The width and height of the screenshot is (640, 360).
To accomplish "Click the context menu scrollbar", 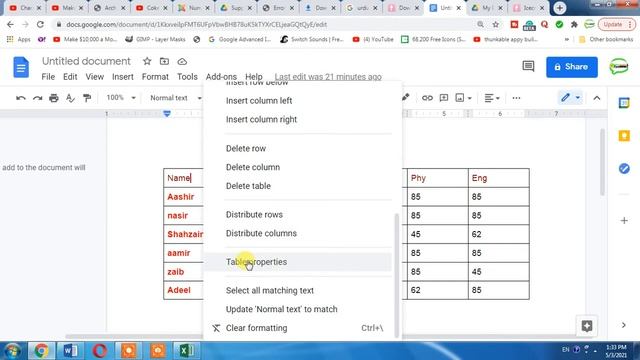I will pyautogui.click(x=396, y=276).
